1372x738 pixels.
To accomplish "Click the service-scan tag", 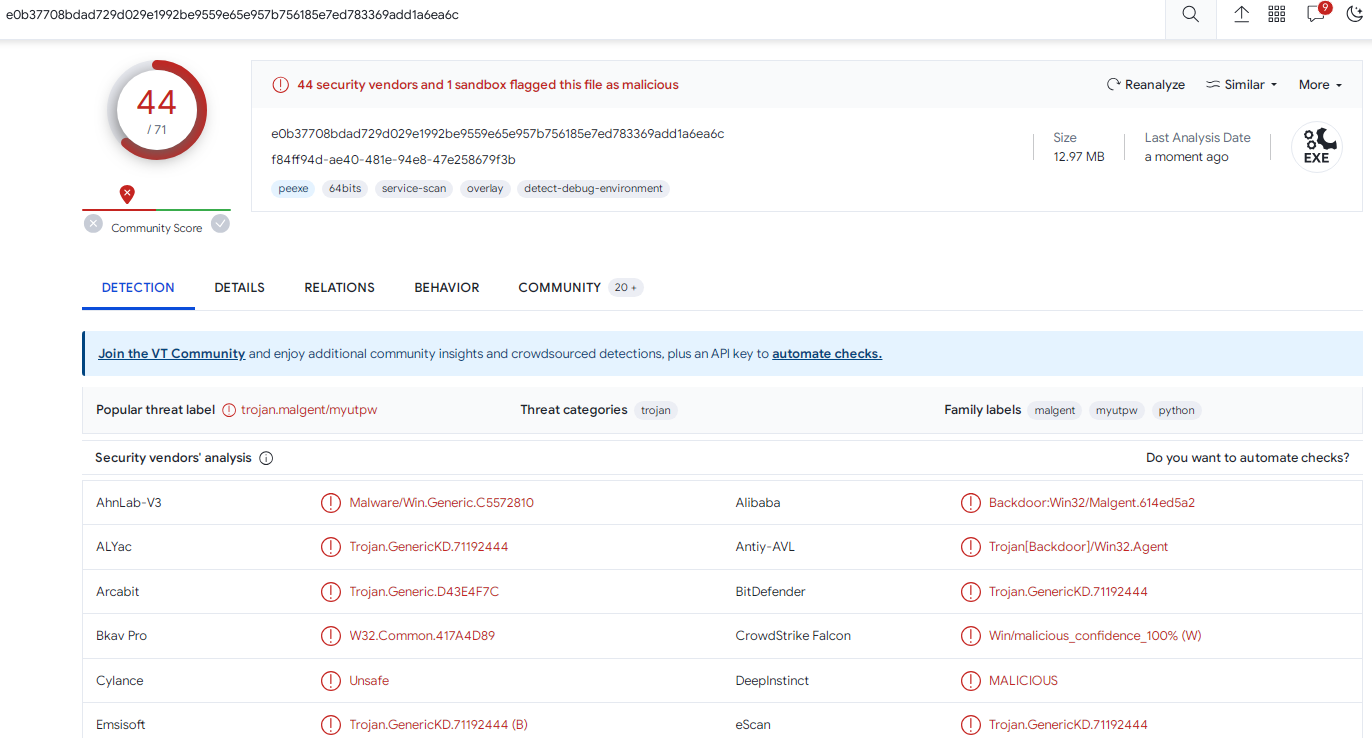I will [x=414, y=189].
